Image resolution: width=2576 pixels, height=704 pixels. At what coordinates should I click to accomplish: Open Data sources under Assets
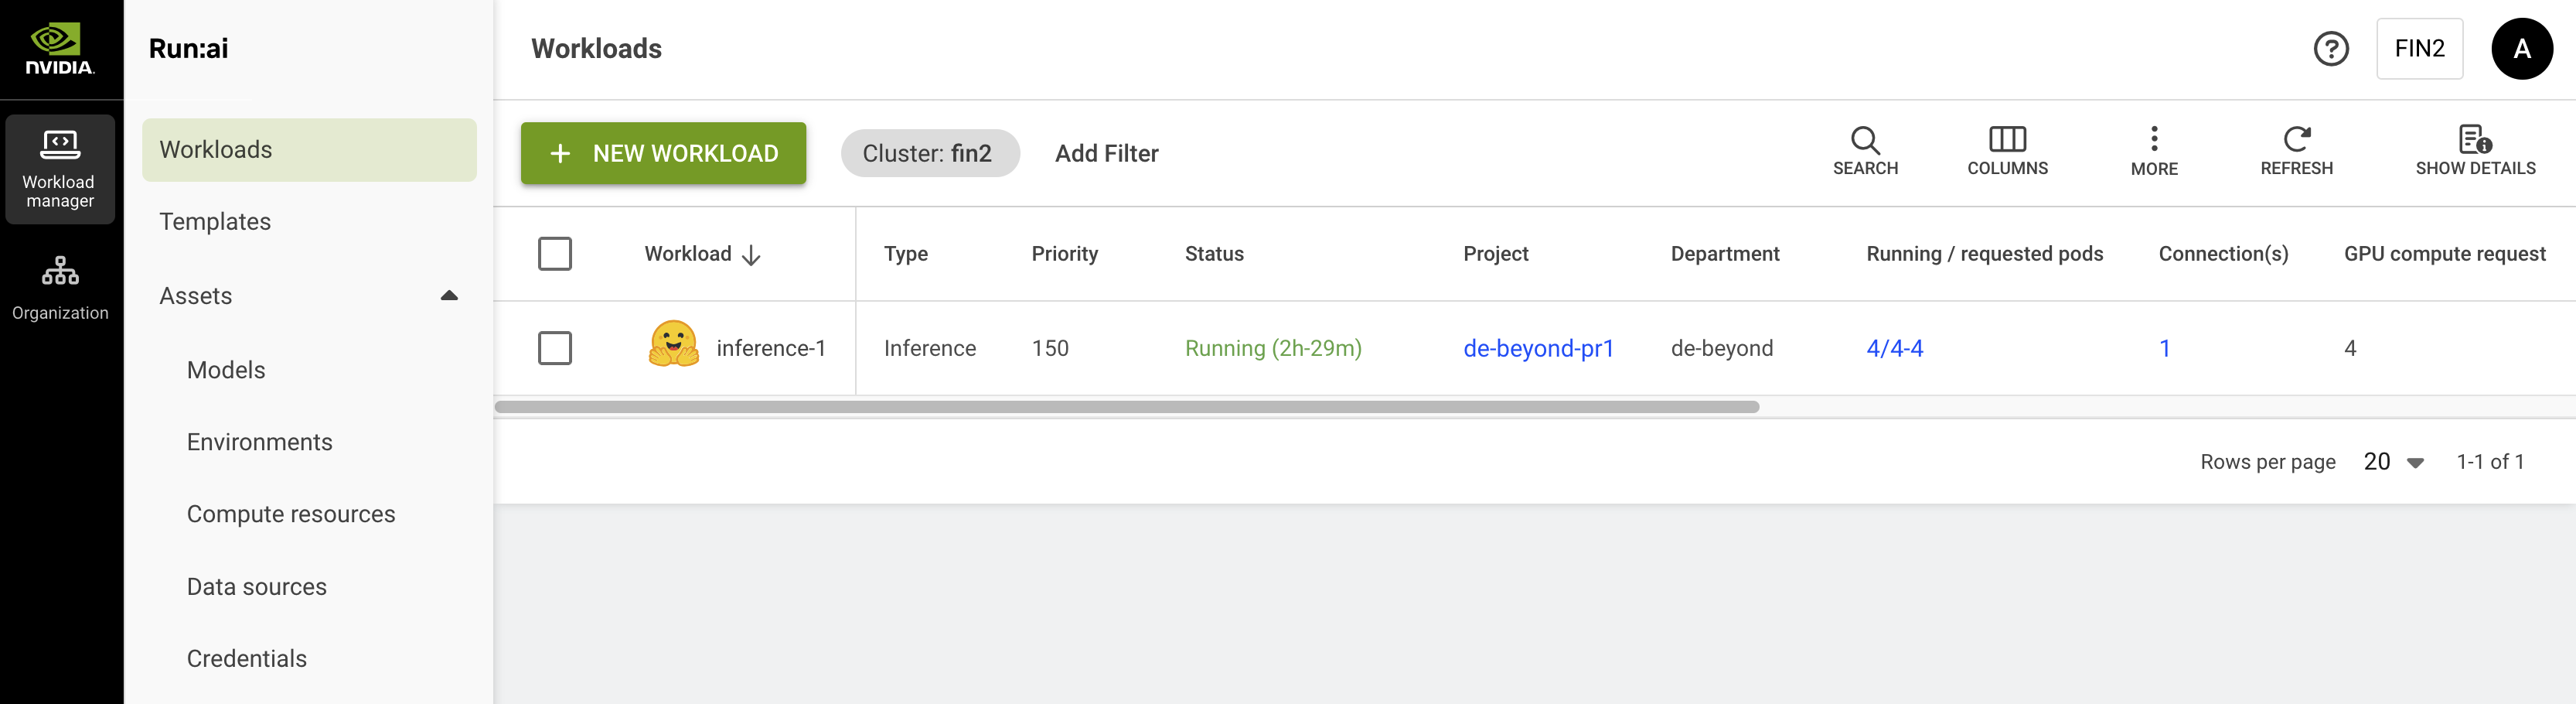click(x=256, y=587)
